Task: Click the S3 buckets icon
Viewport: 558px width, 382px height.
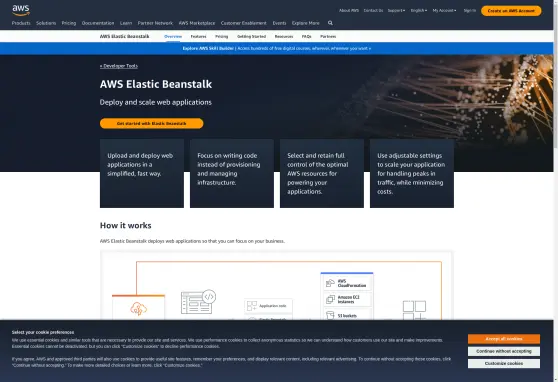Action: click(x=330, y=315)
